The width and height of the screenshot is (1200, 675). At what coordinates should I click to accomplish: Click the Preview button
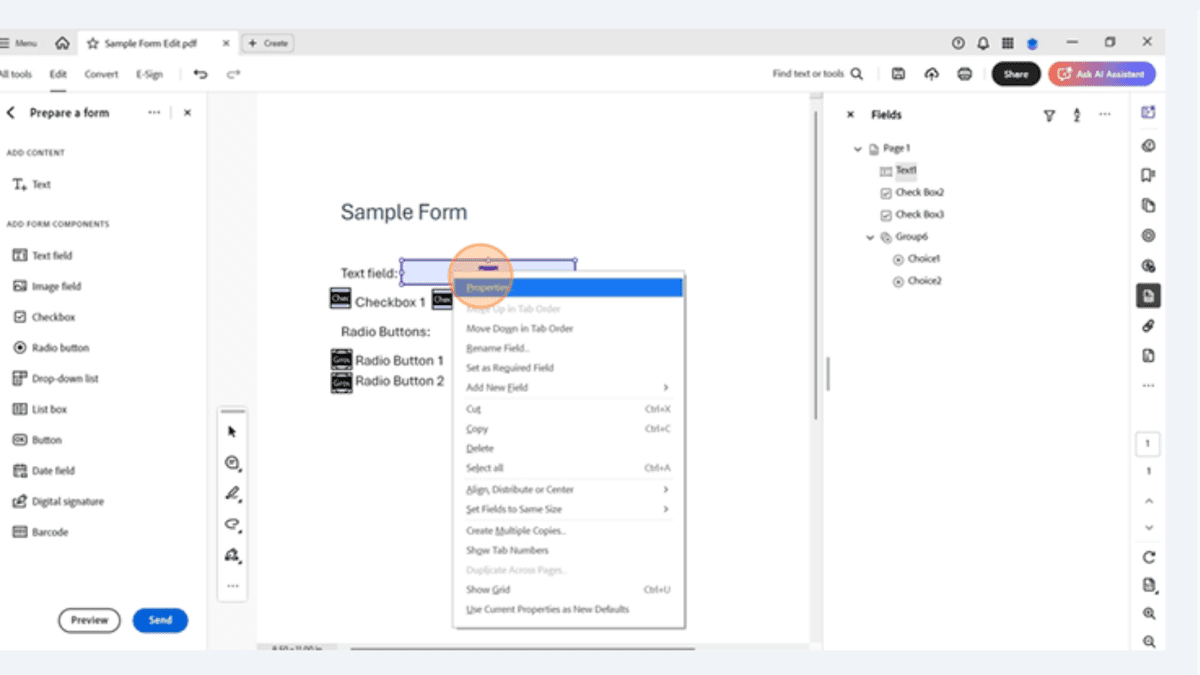tap(89, 620)
